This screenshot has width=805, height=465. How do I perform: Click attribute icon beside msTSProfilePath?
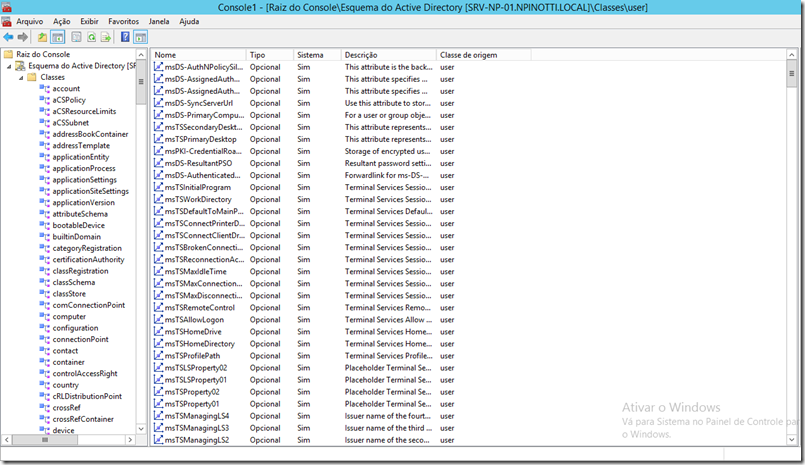click(158, 356)
